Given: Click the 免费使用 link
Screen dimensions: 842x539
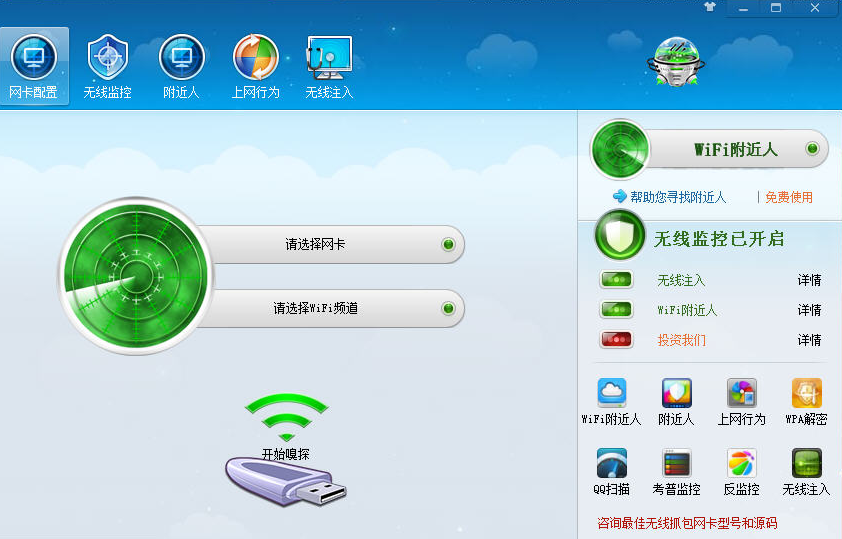Looking at the screenshot, I should [x=788, y=197].
